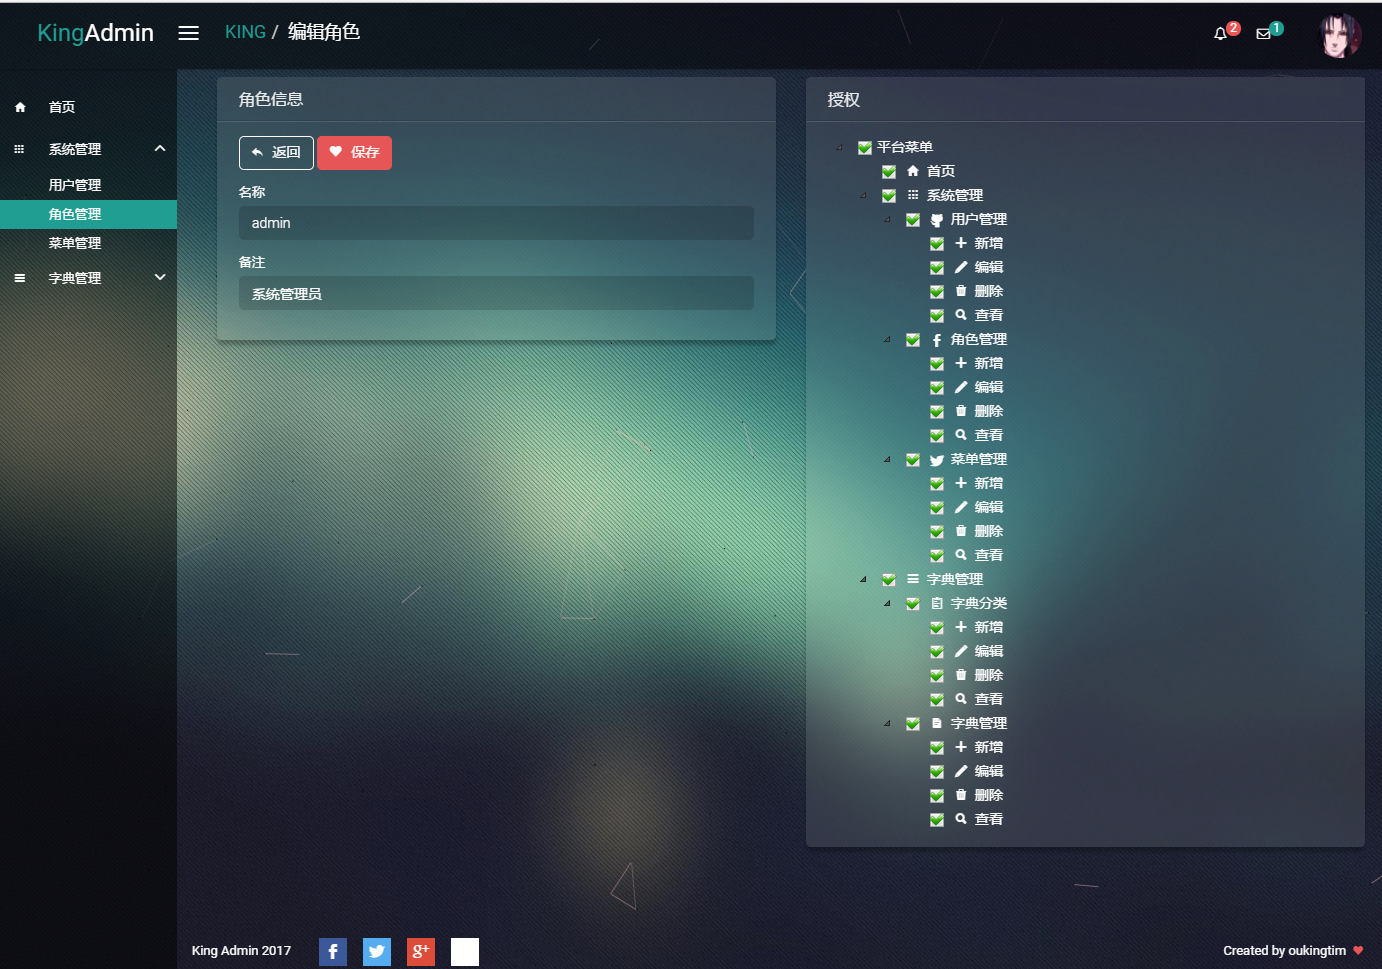
Task: Uncheck the 用户管理 checkbox in tree
Action: coord(913,220)
